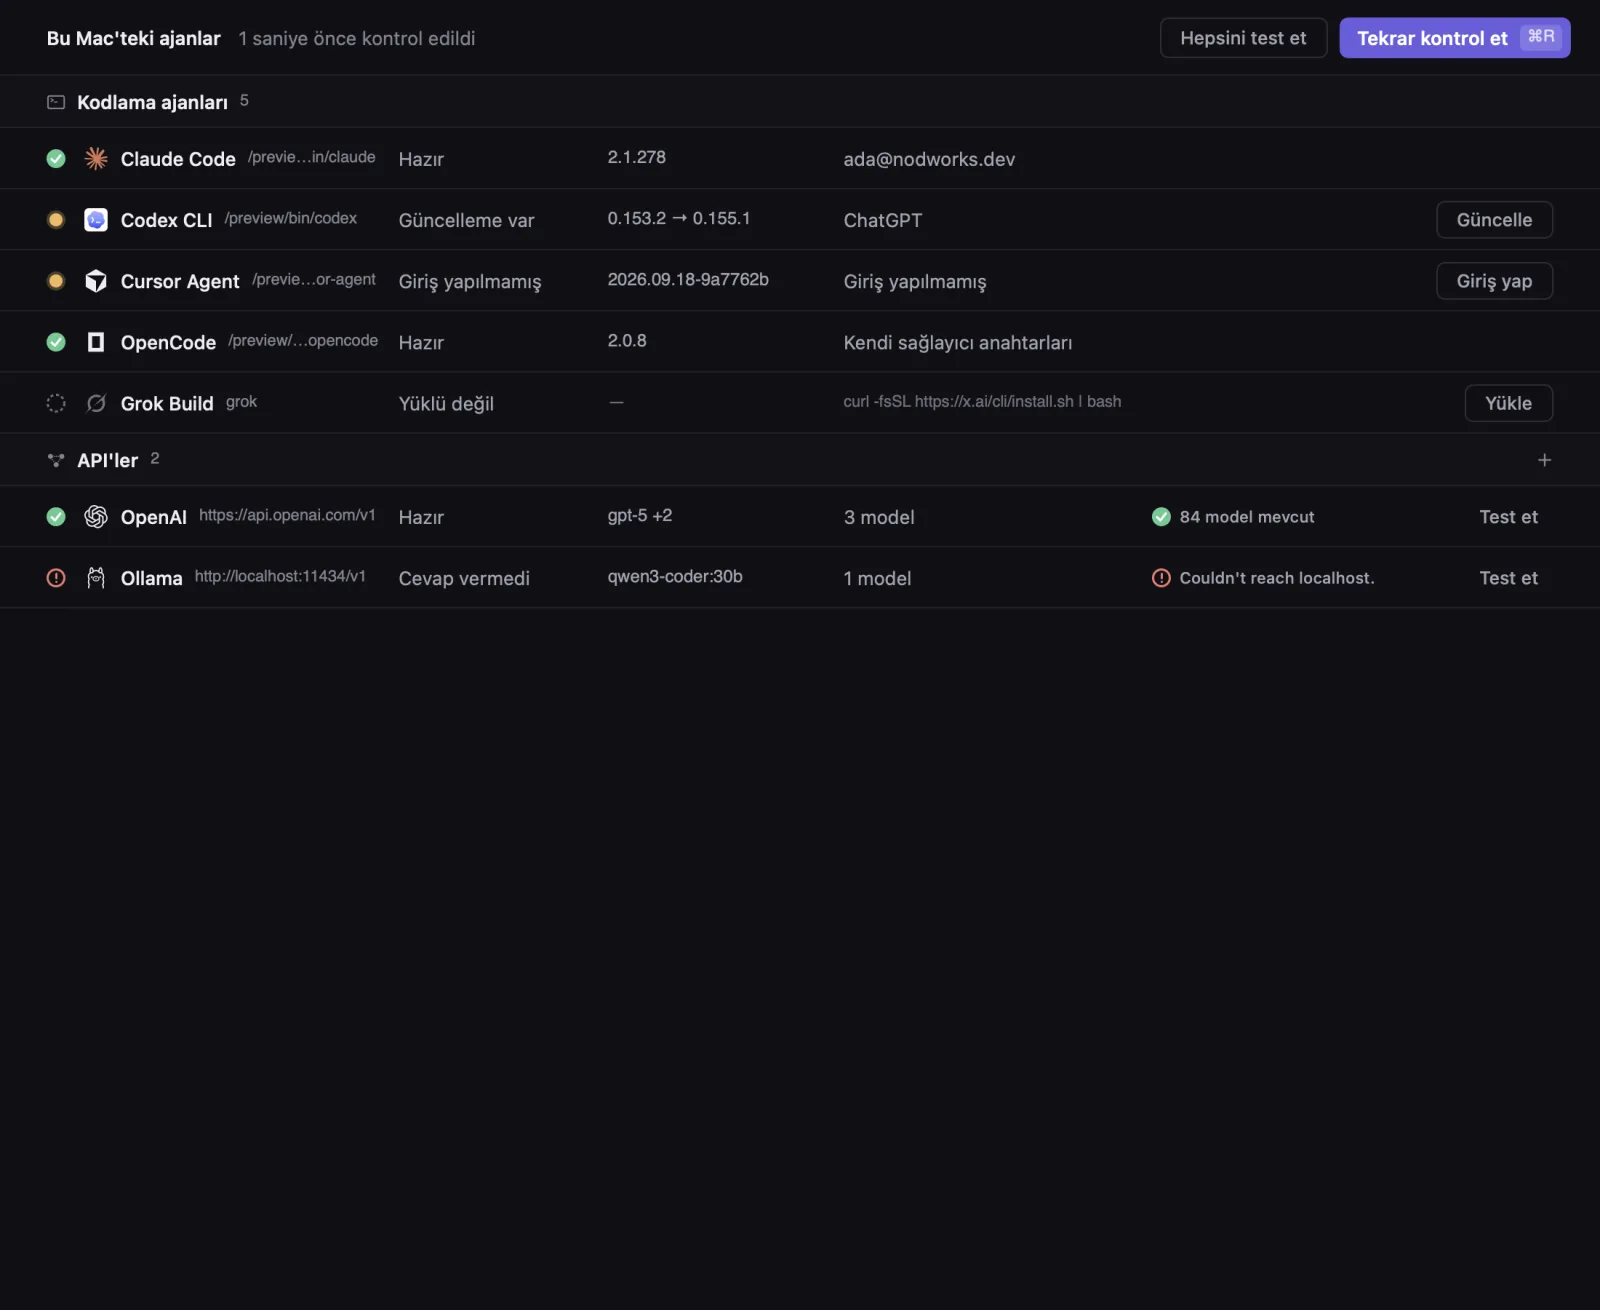1600x1310 pixels.
Task: Click red error status icon for Ollama
Action: 56,577
